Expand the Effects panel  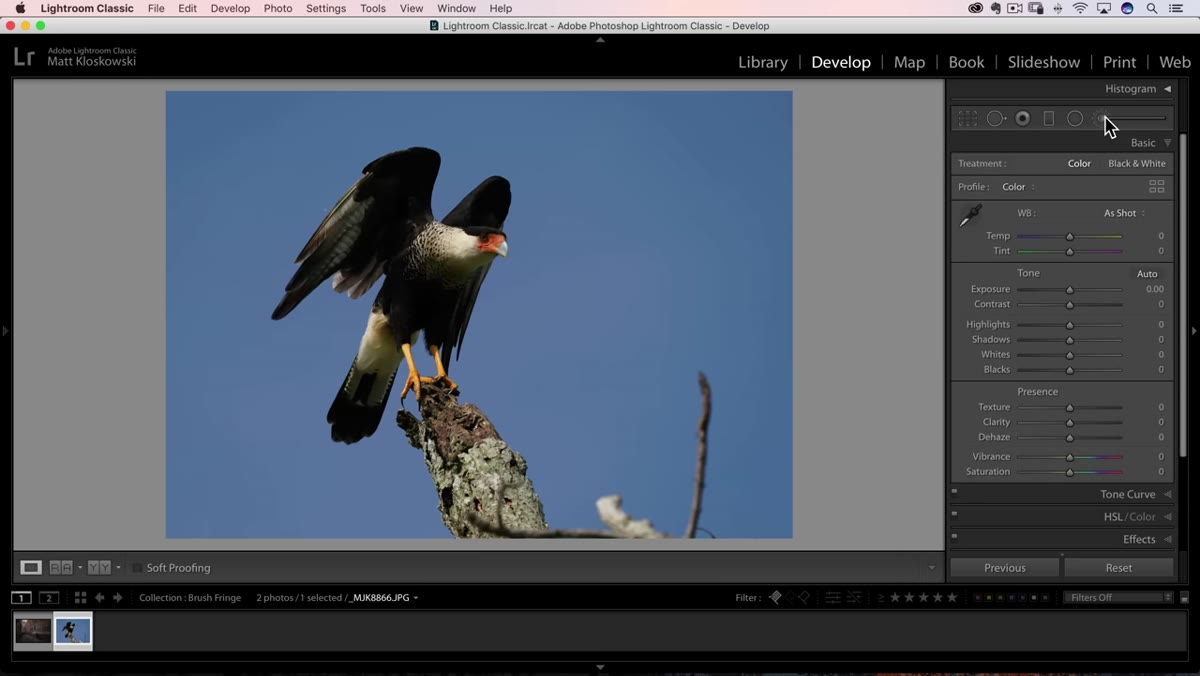1167,539
